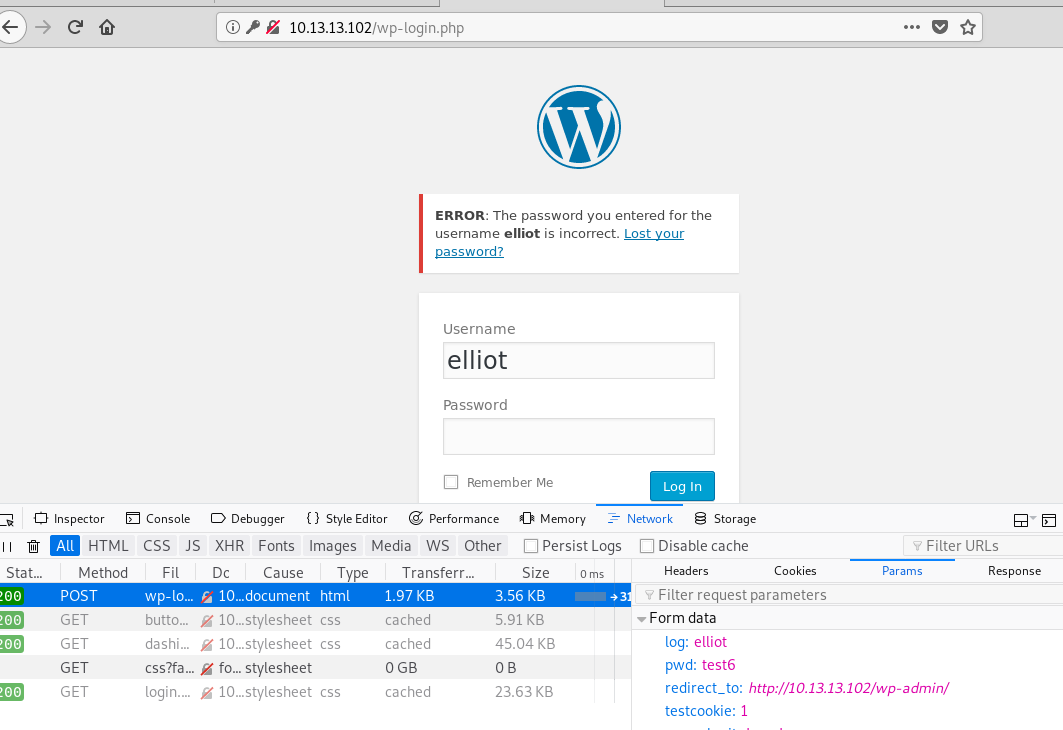The width and height of the screenshot is (1063, 730).
Task: Click the pwd: test6 parameter
Action: click(x=700, y=665)
